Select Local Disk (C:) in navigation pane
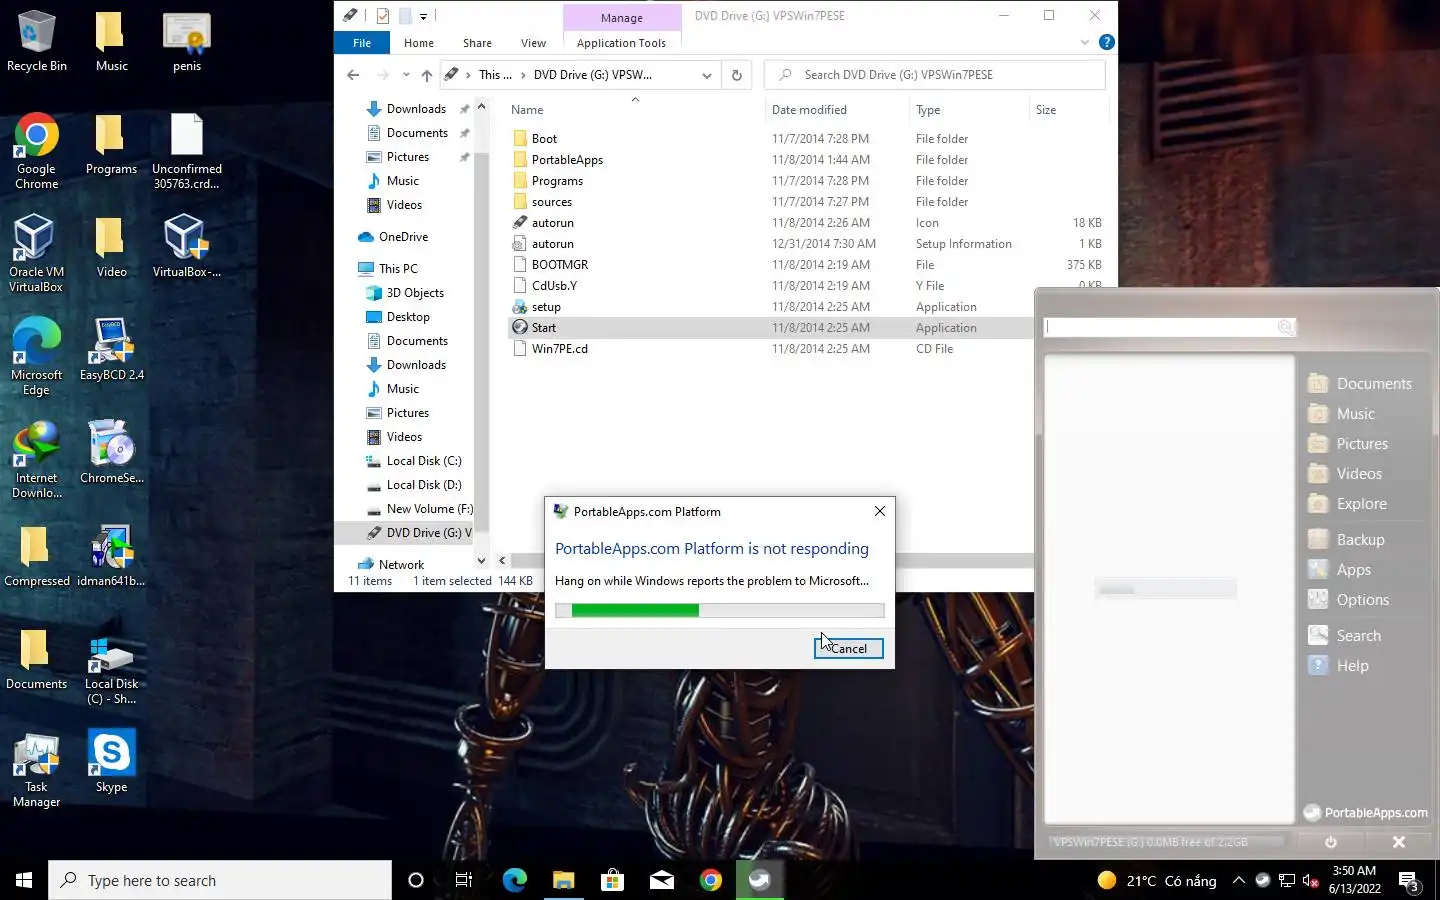This screenshot has width=1440, height=900. (x=423, y=461)
